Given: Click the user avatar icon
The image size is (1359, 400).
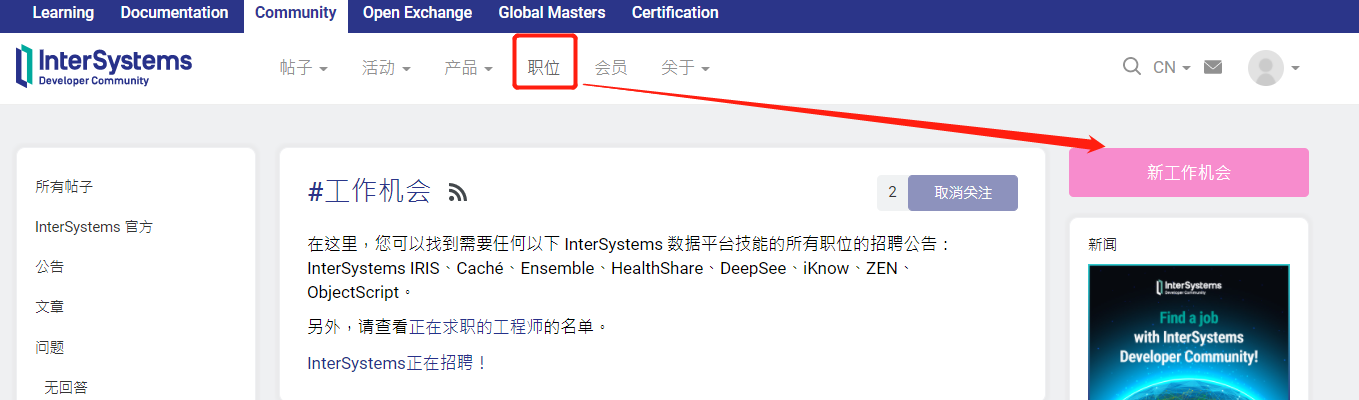Looking at the screenshot, I should [x=1265, y=68].
